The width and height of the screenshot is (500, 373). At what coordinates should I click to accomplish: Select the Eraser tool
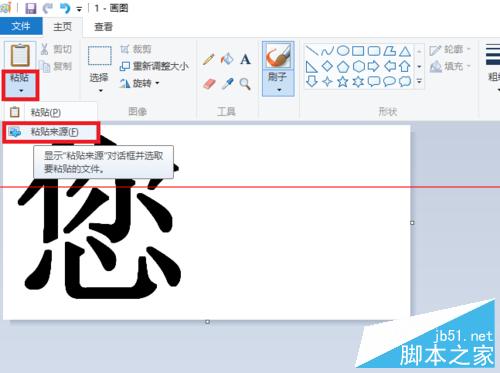(x=209, y=84)
